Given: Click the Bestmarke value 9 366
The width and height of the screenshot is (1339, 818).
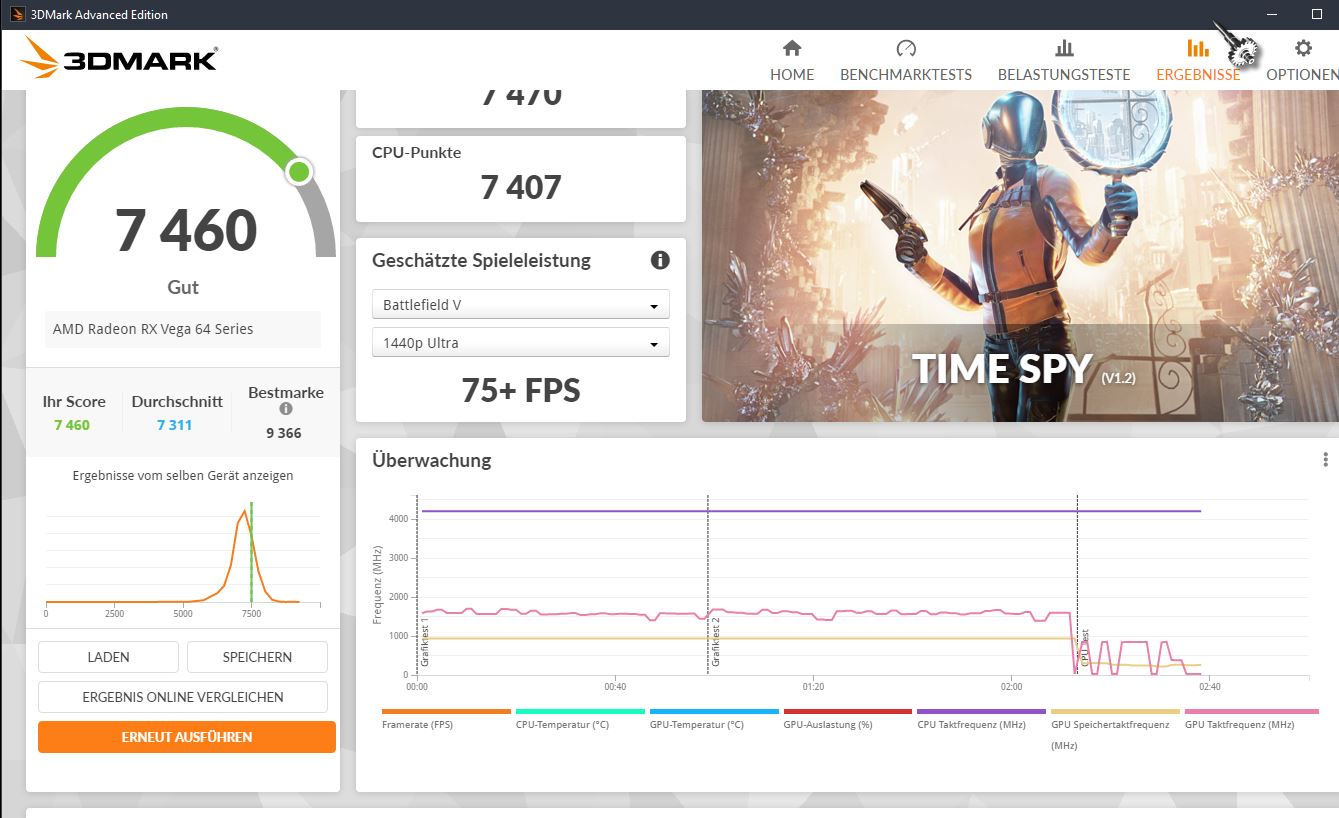Looking at the screenshot, I should pos(284,433).
